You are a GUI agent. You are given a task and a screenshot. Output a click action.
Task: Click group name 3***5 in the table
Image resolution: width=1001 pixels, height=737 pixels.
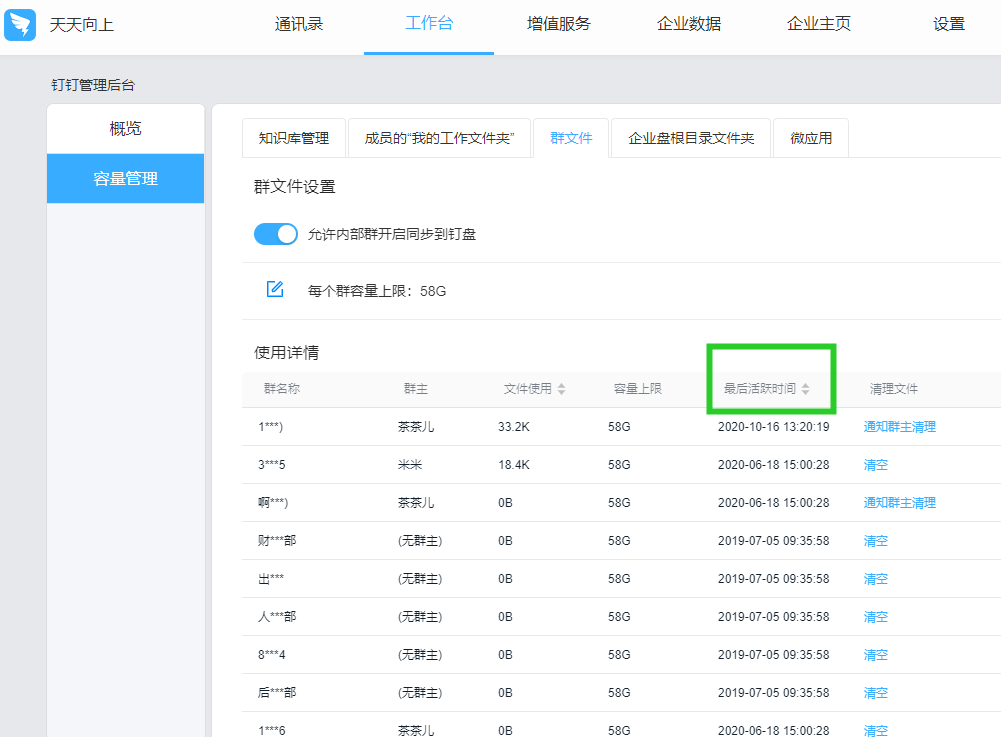(x=271, y=465)
